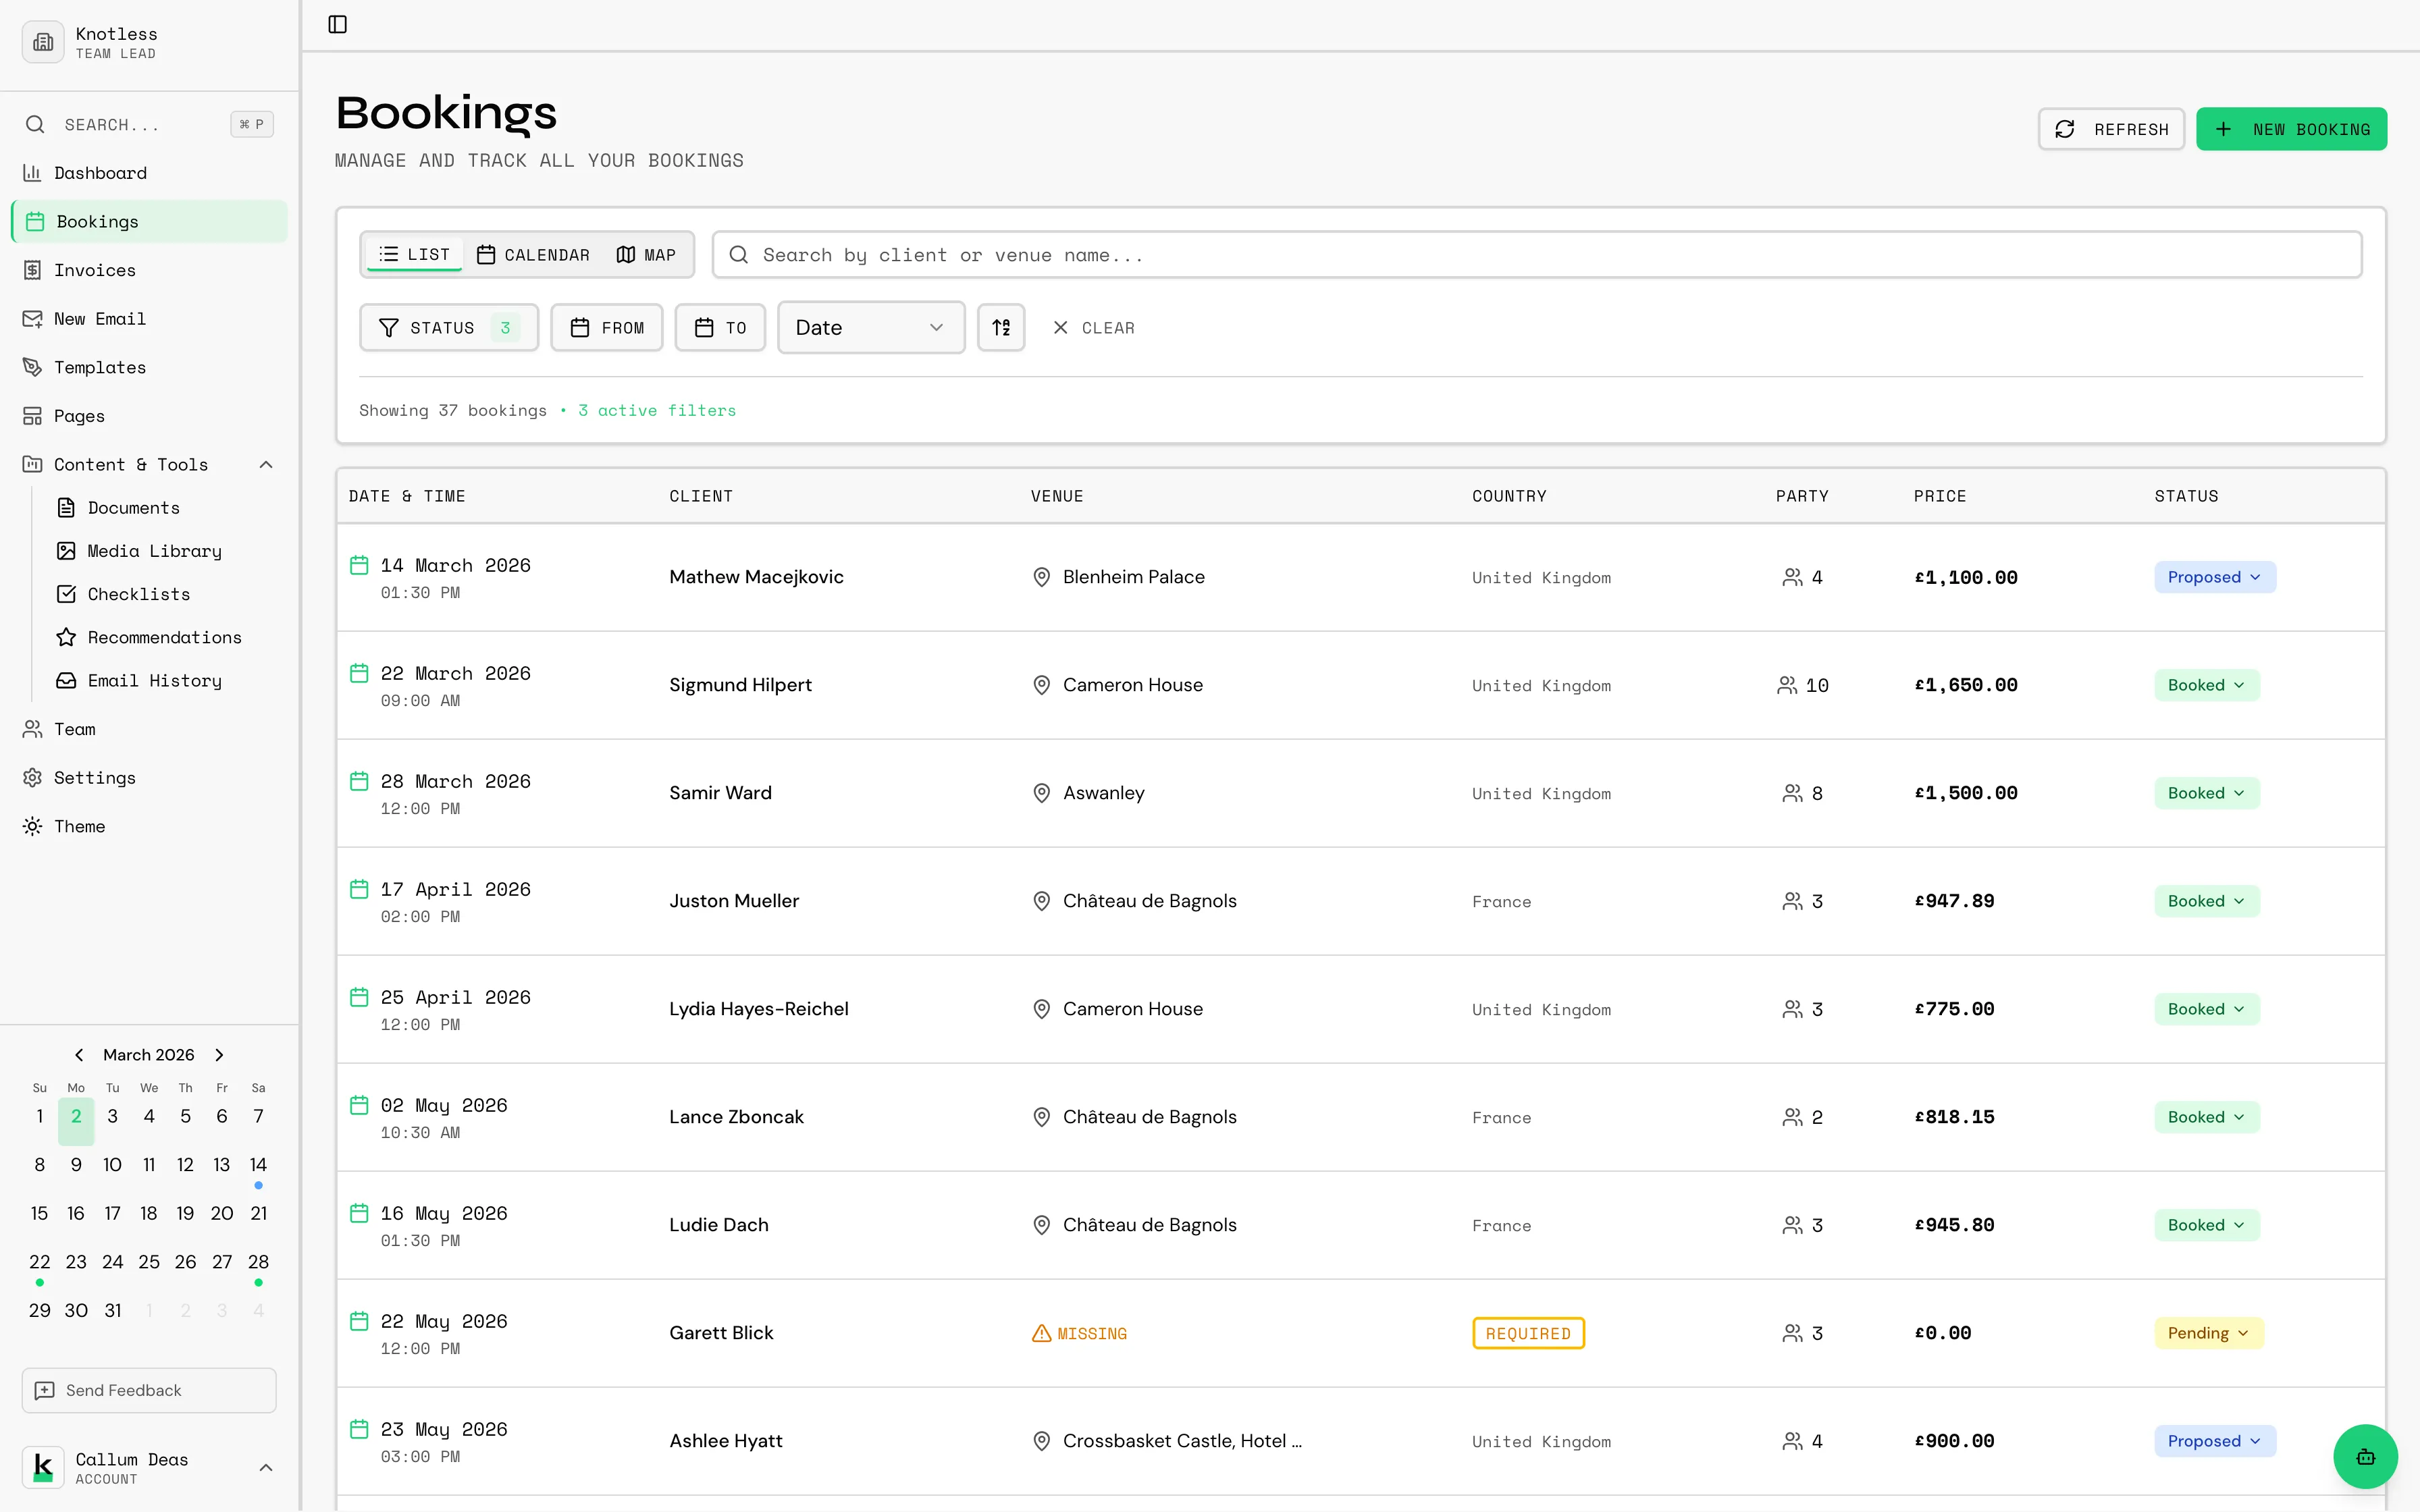This screenshot has height=1512, width=2420.
Task: Select March 14 in the mini calendar
Action: coord(258,1164)
